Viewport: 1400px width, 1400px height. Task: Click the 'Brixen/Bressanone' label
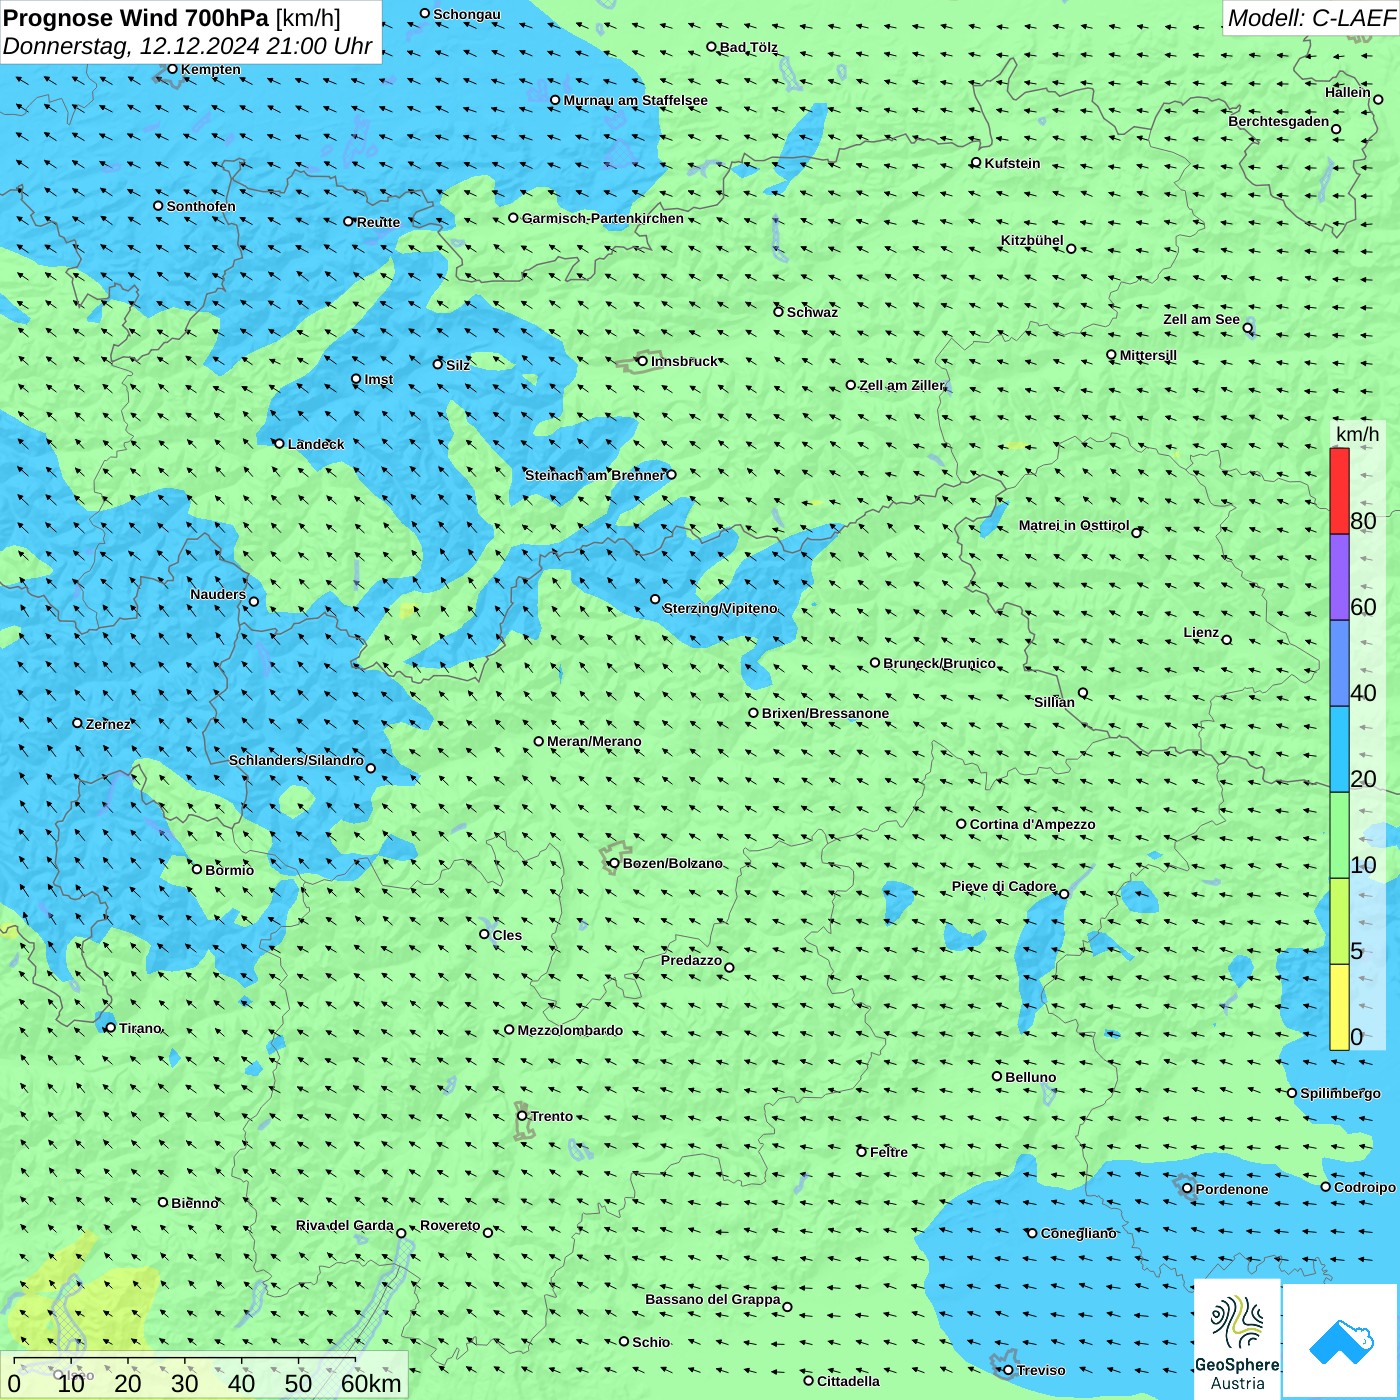(825, 714)
